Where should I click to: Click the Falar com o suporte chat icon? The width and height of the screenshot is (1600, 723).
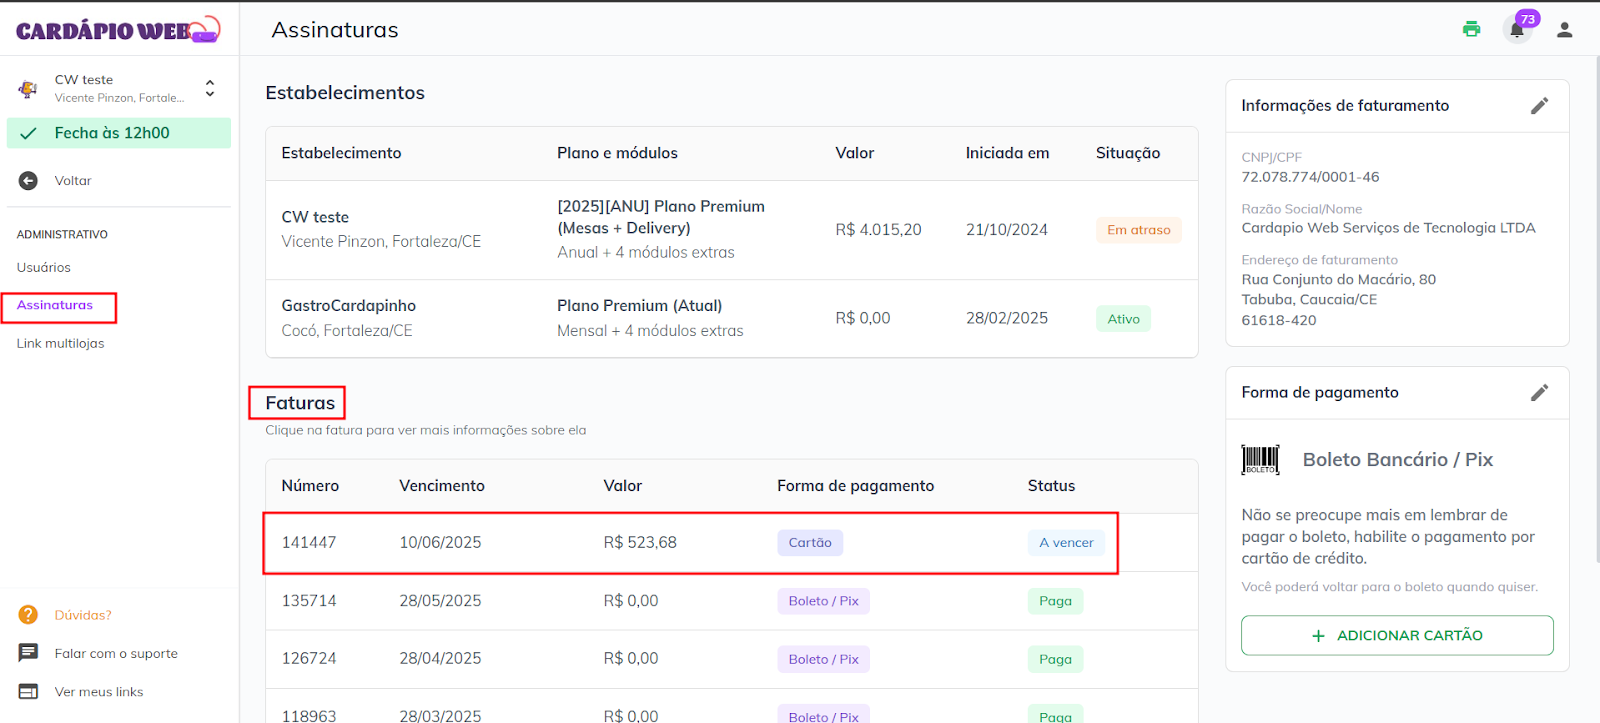[28, 653]
